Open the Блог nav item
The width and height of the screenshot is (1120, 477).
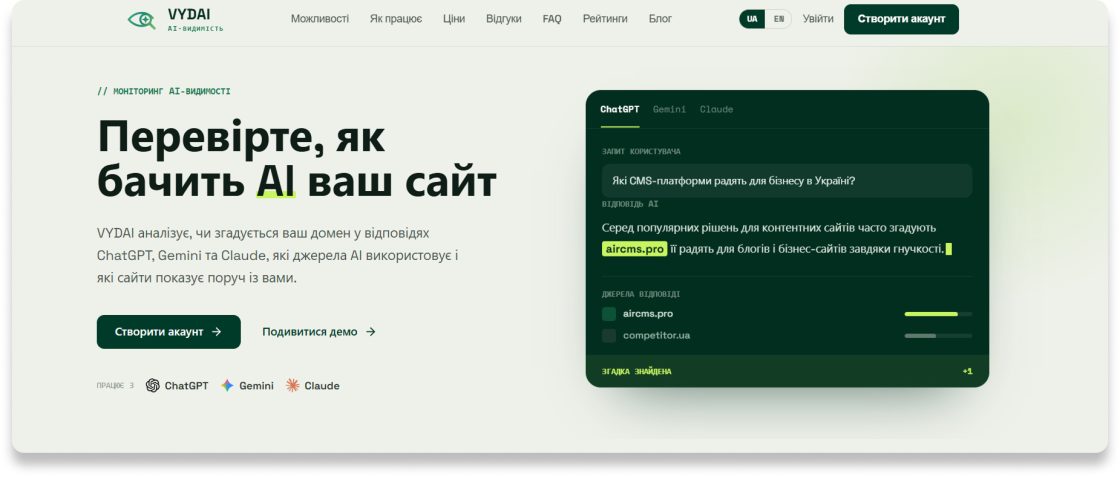click(x=660, y=19)
